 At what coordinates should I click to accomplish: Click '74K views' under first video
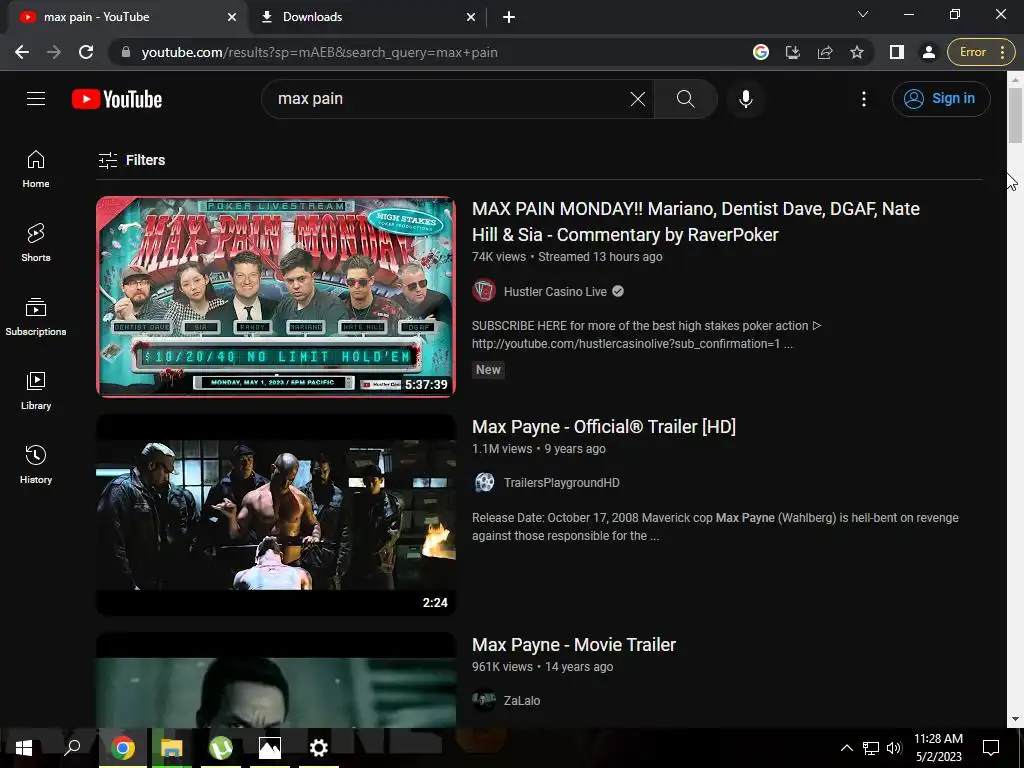(x=498, y=257)
